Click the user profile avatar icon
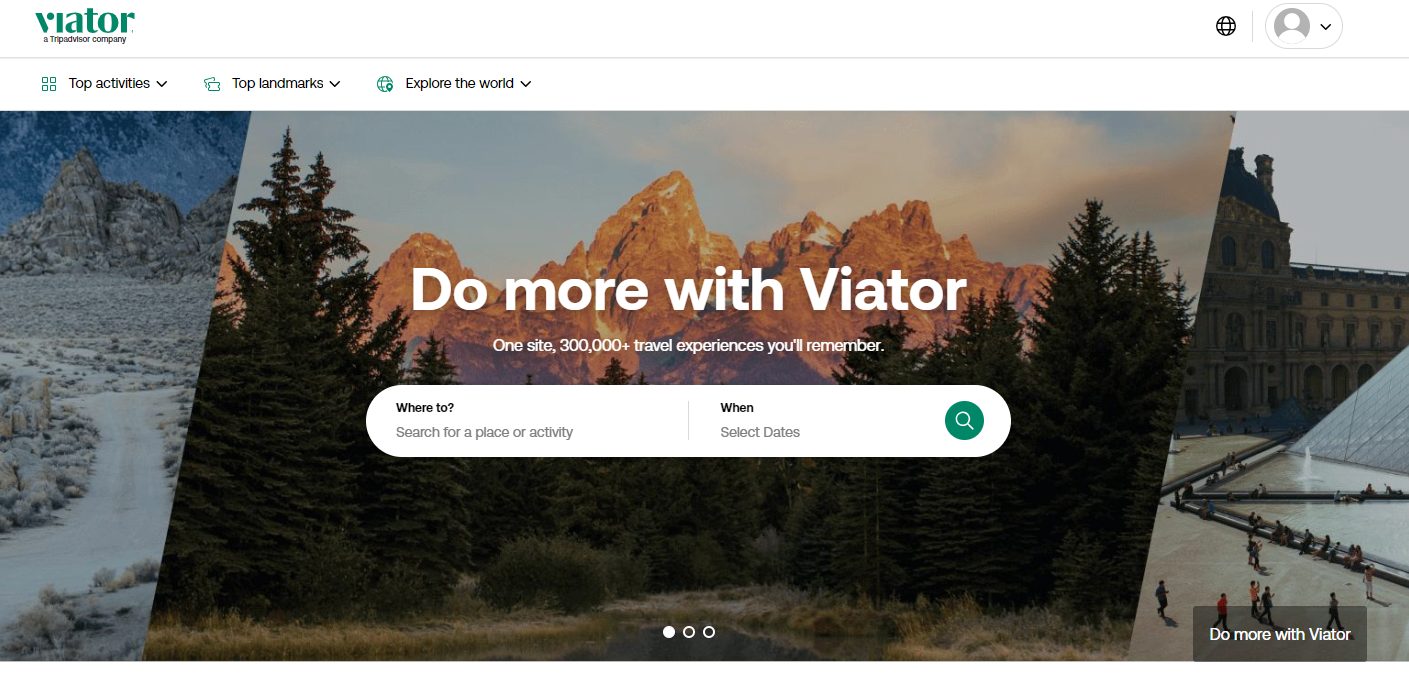This screenshot has height=683, width=1409. point(1292,26)
